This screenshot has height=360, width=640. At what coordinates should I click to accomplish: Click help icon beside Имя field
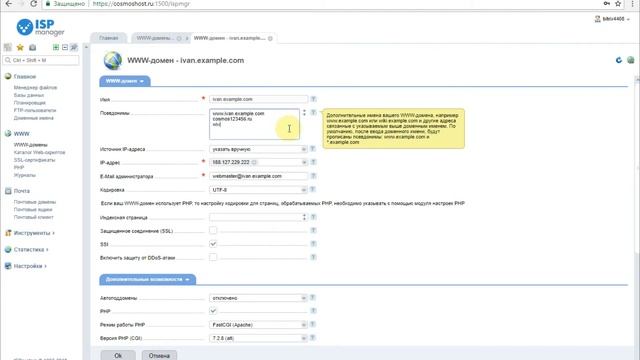click(x=313, y=99)
